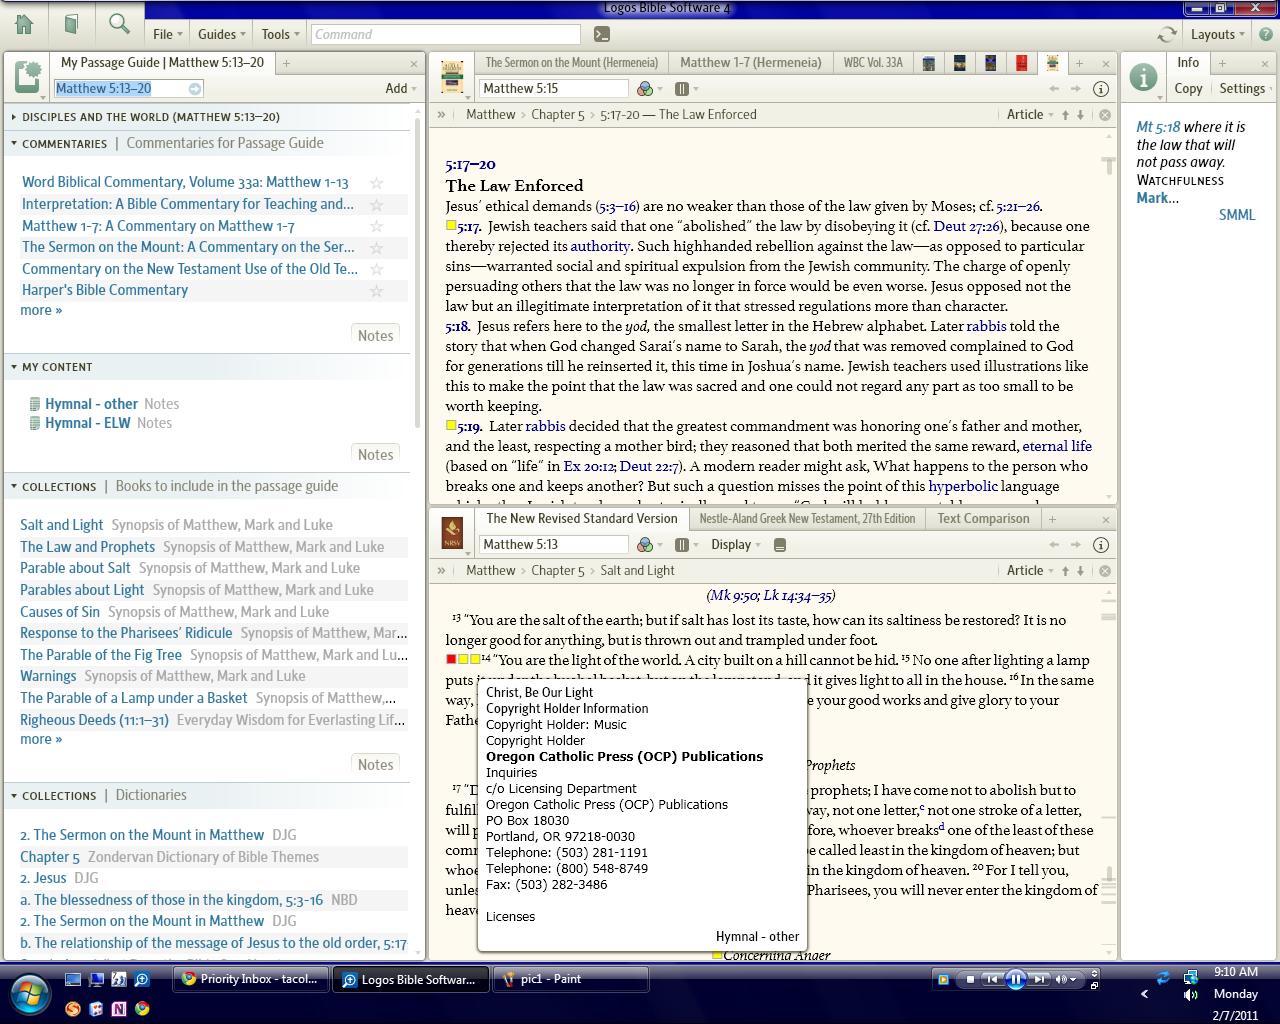The width and height of the screenshot is (1280, 1024).
Task: Close the commentary locator bar
Action: (x=1105, y=115)
